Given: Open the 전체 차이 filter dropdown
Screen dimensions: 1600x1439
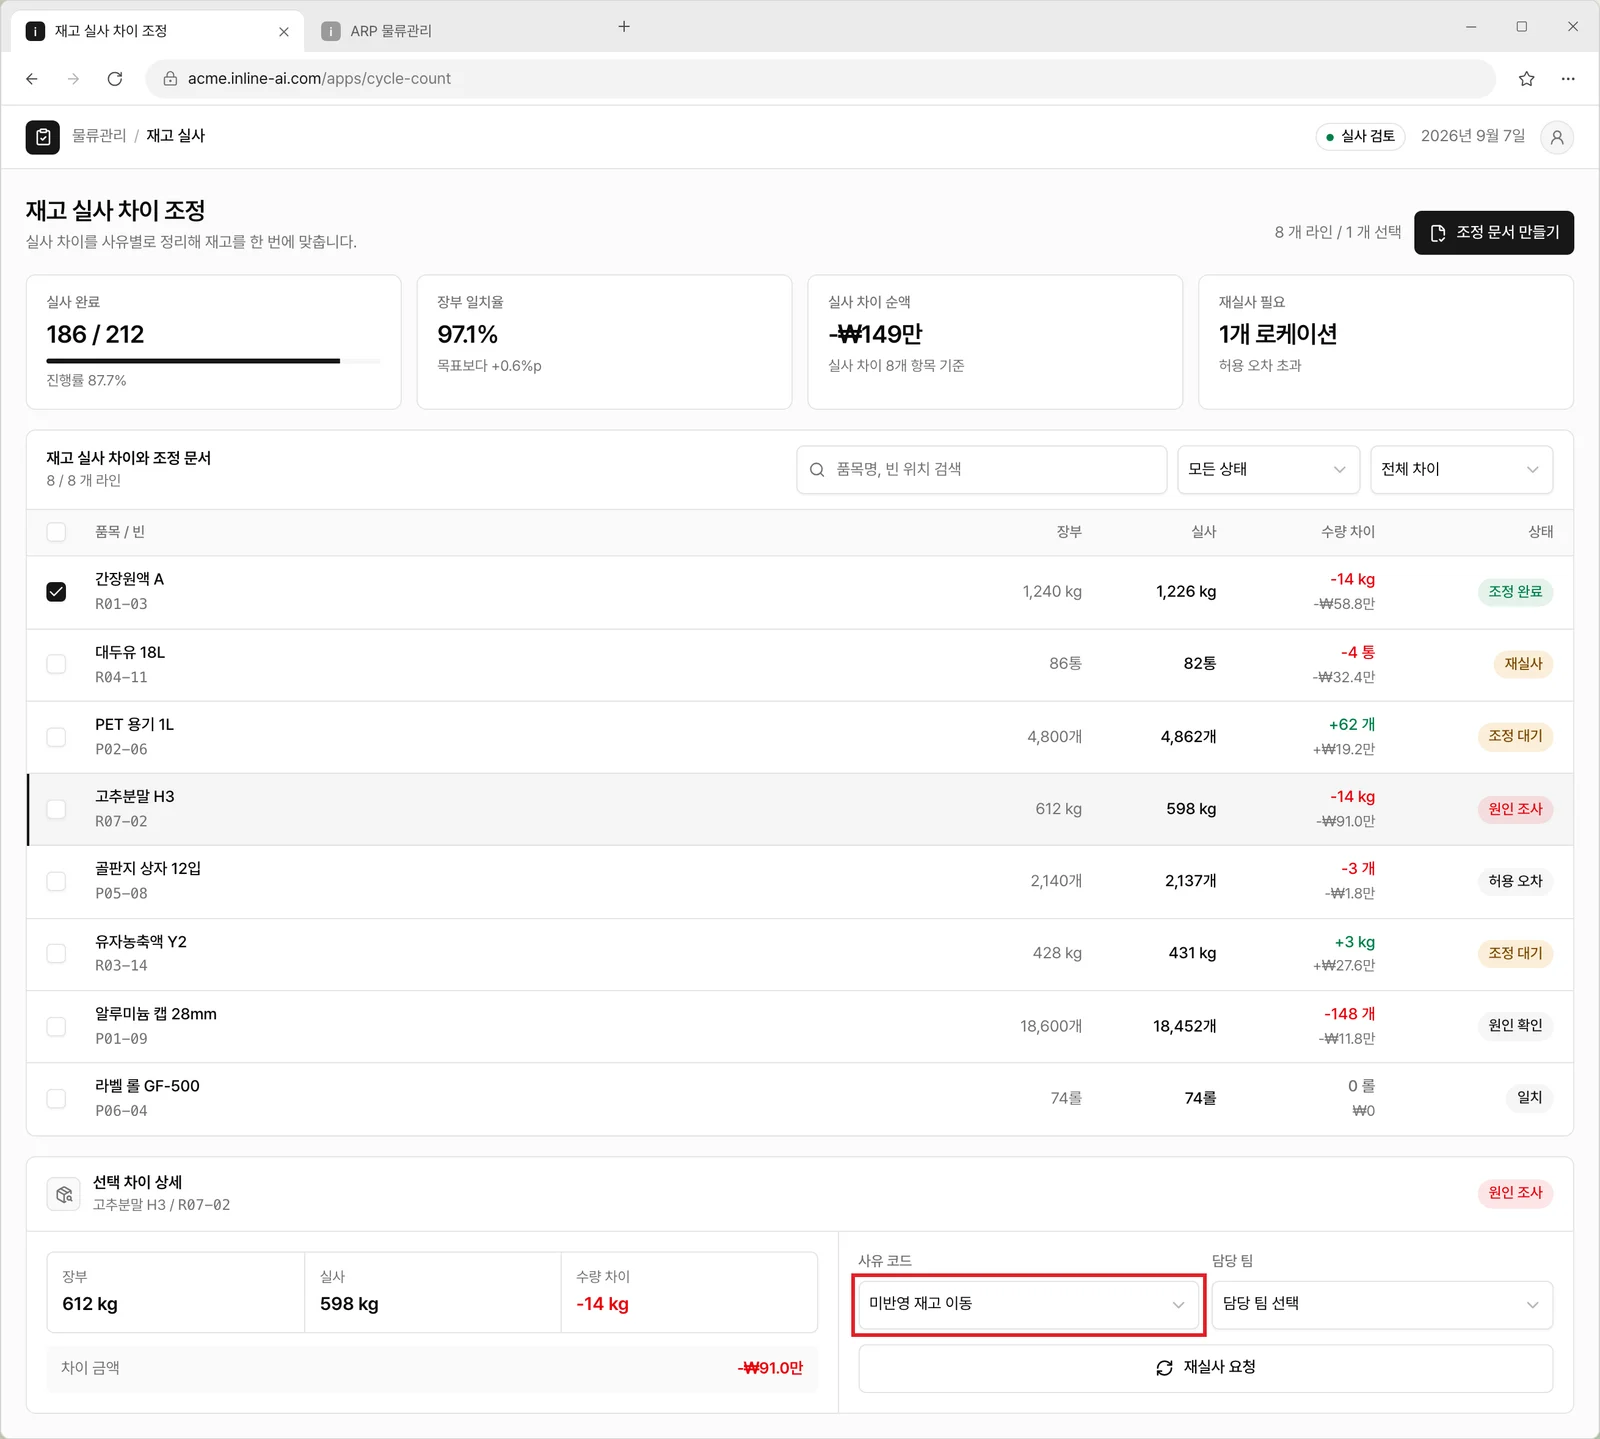Looking at the screenshot, I should [x=1461, y=470].
